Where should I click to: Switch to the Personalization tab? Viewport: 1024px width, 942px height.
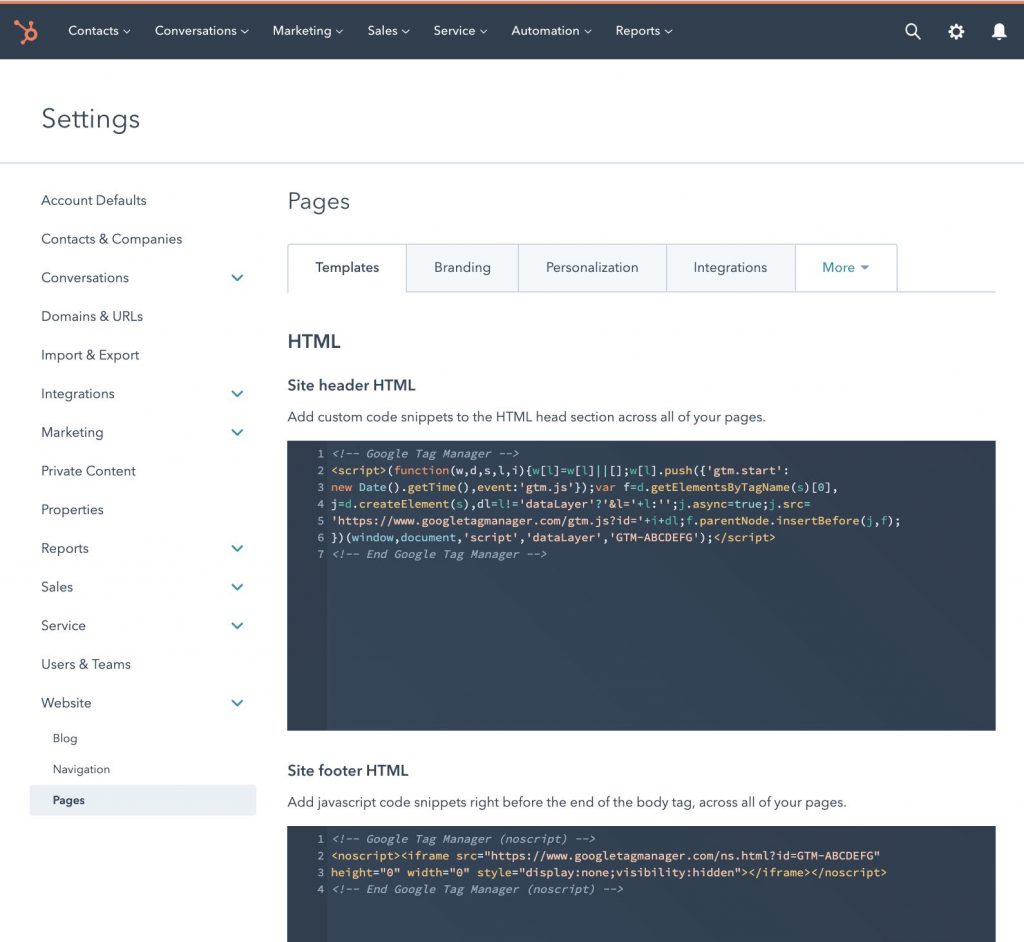pos(592,267)
